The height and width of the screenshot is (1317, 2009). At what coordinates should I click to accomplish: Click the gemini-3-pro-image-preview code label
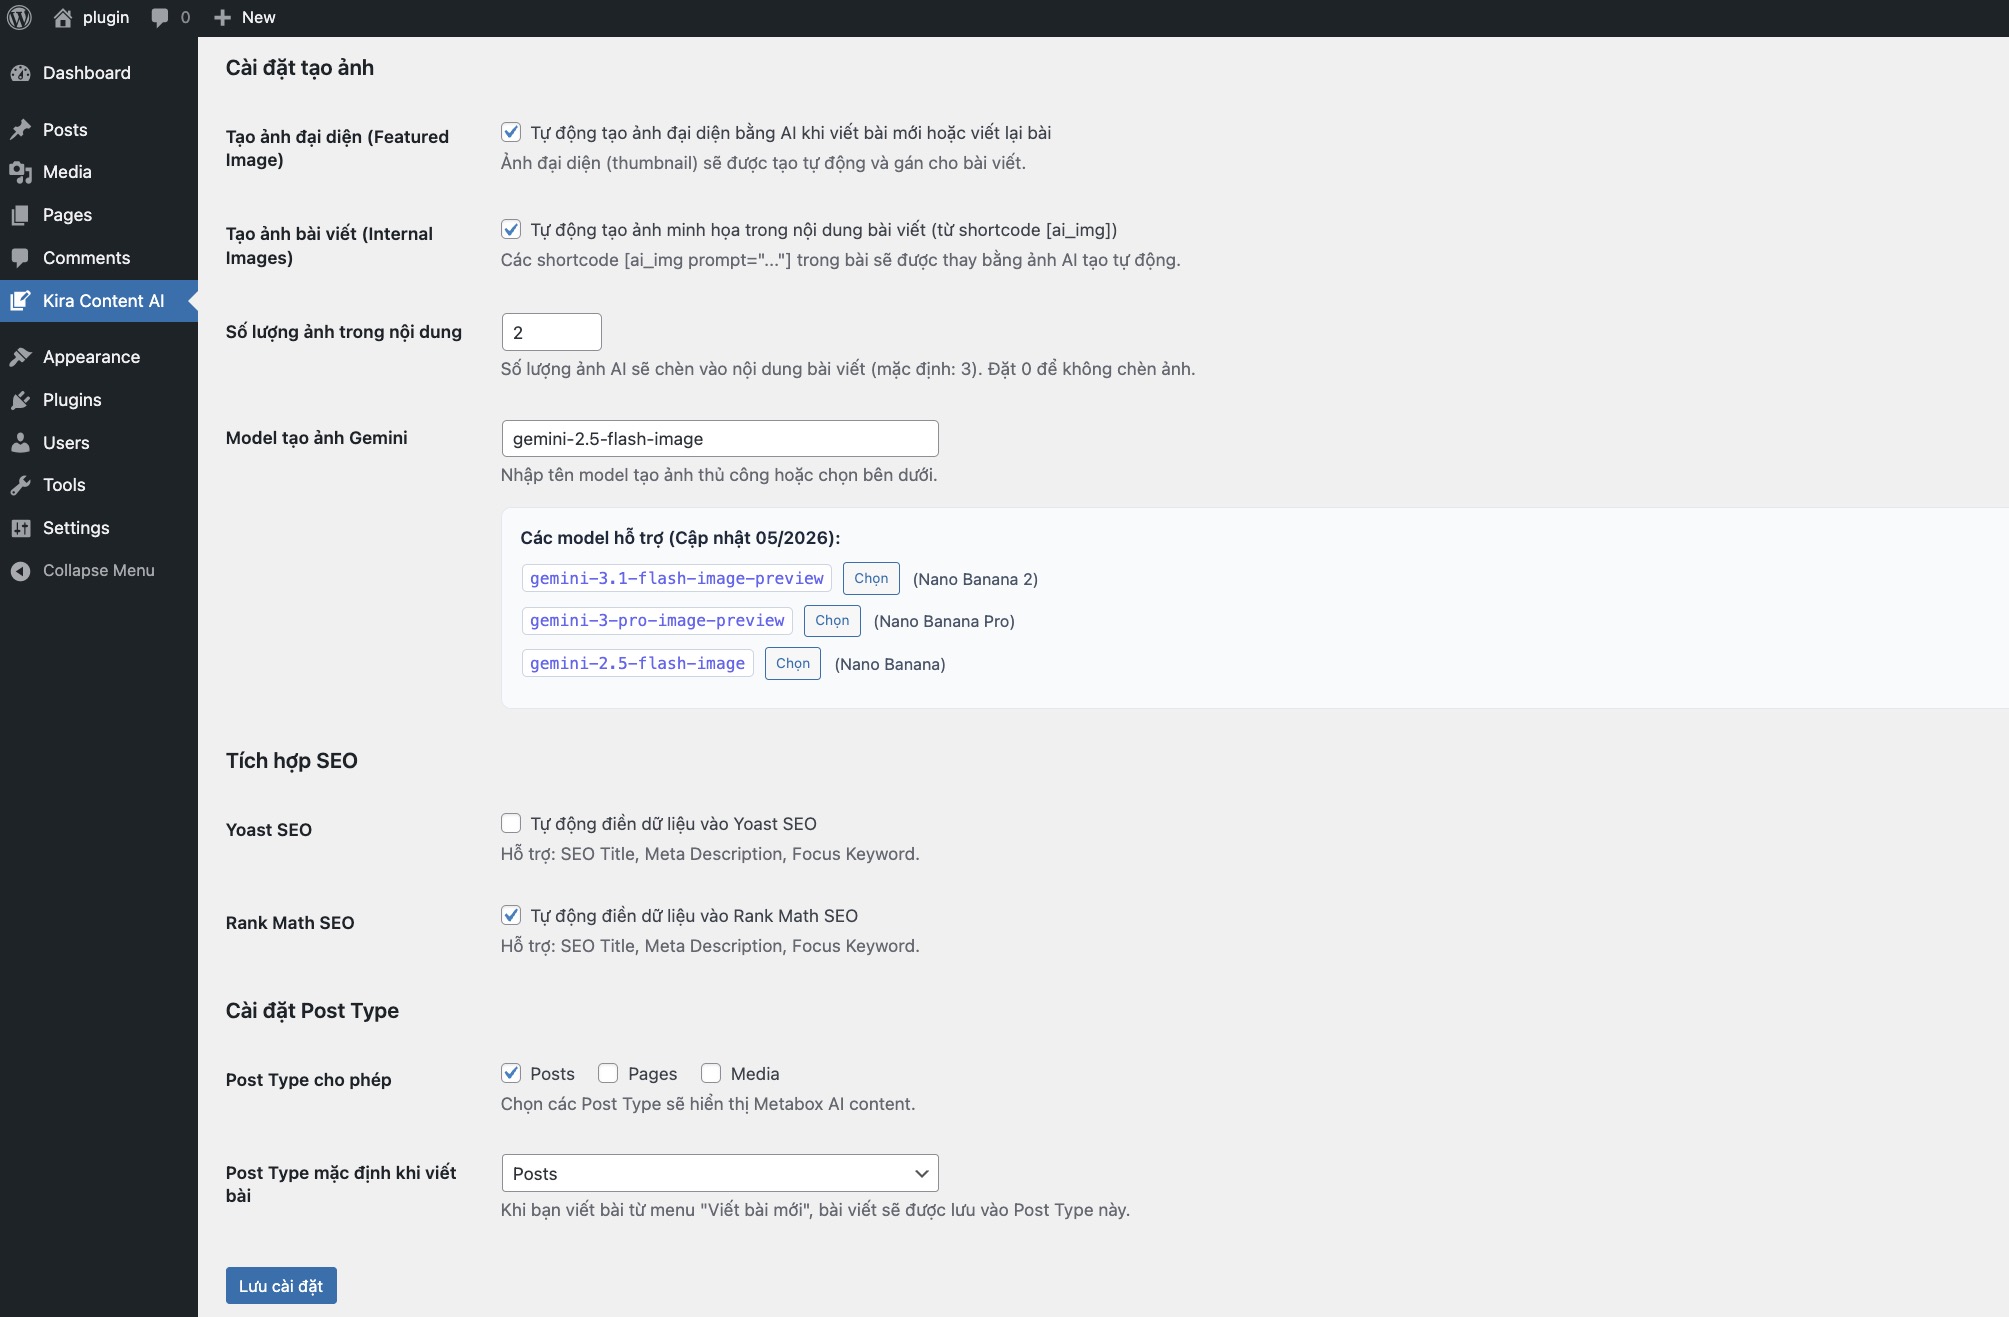[x=657, y=621]
